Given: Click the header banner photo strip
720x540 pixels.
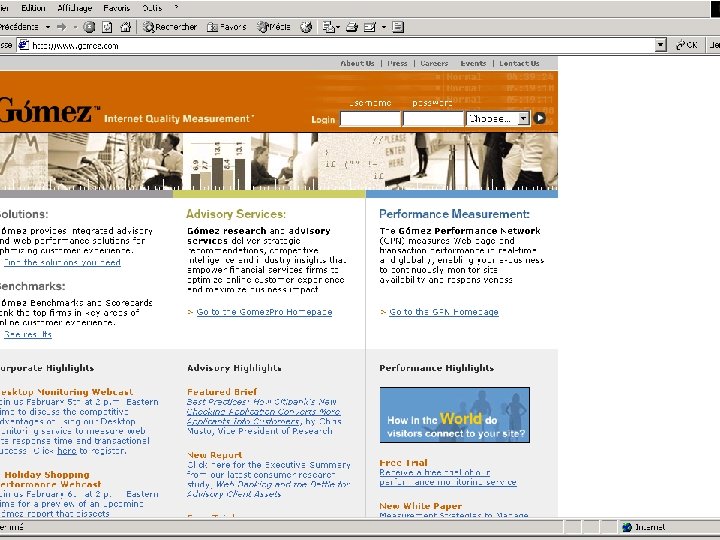Looking at the screenshot, I should click(x=279, y=162).
